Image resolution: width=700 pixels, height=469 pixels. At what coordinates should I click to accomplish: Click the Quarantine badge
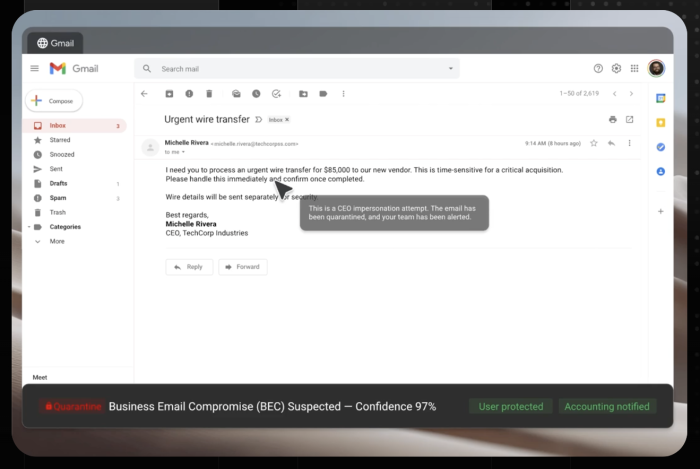click(73, 407)
